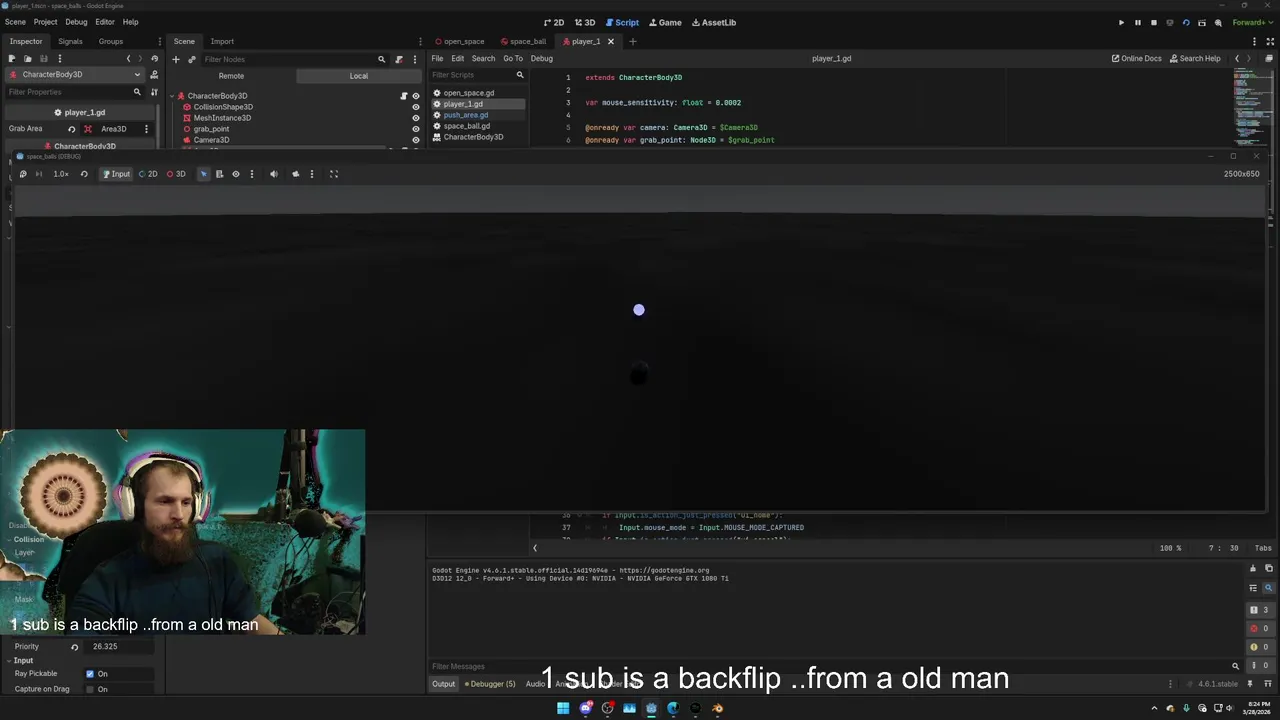This screenshot has width=1280, height=720.
Task: Select the Local scene tree button
Action: (359, 76)
